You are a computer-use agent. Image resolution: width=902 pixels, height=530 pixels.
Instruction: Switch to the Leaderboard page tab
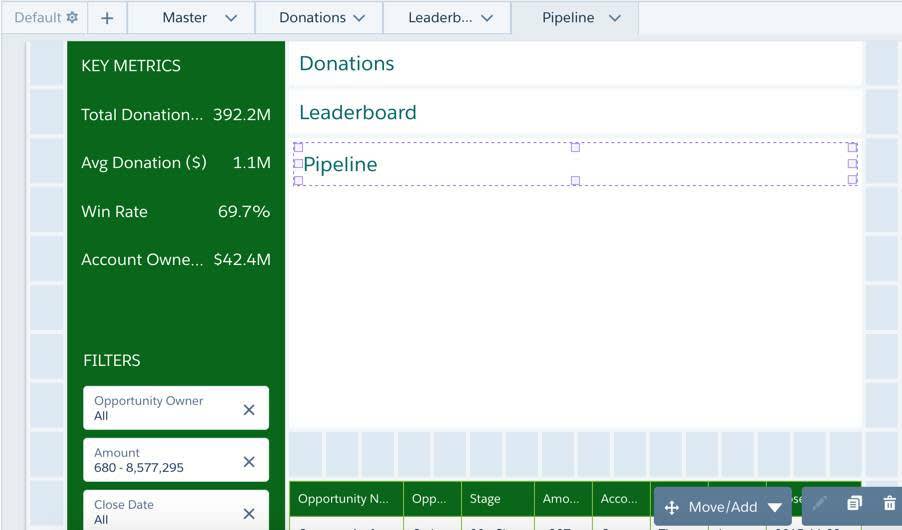click(x=440, y=18)
